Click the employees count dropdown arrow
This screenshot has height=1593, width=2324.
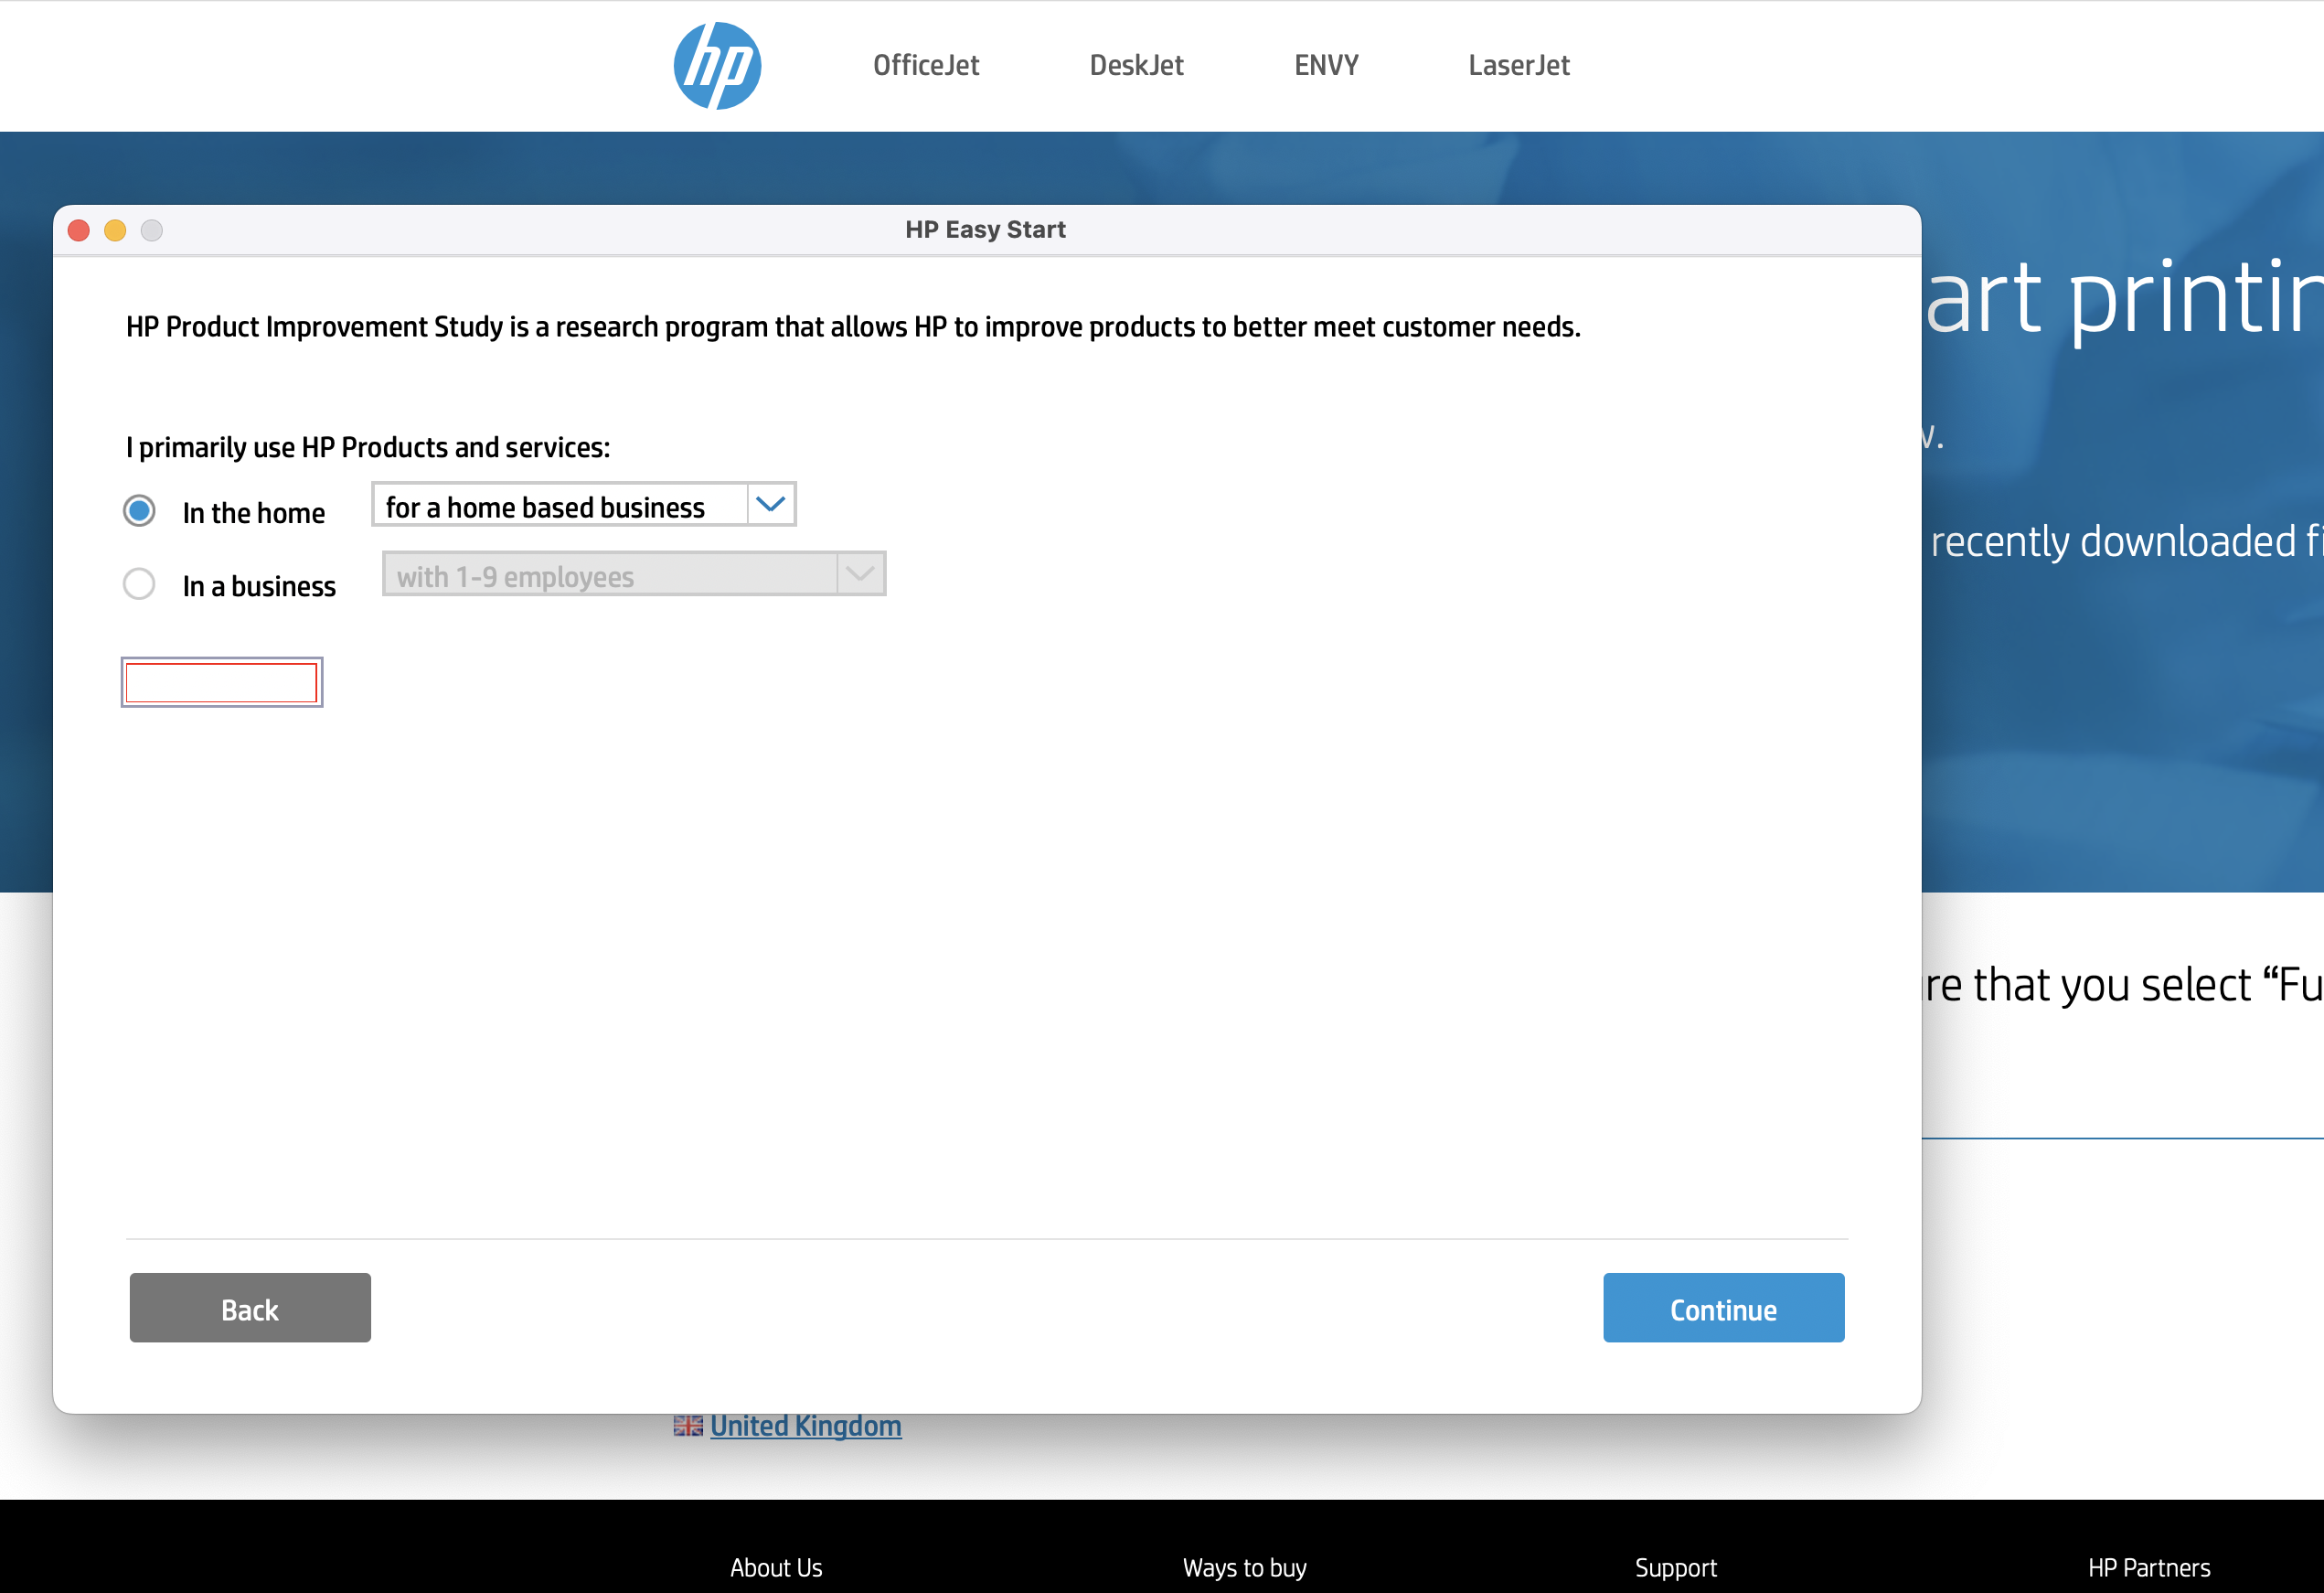tap(860, 574)
